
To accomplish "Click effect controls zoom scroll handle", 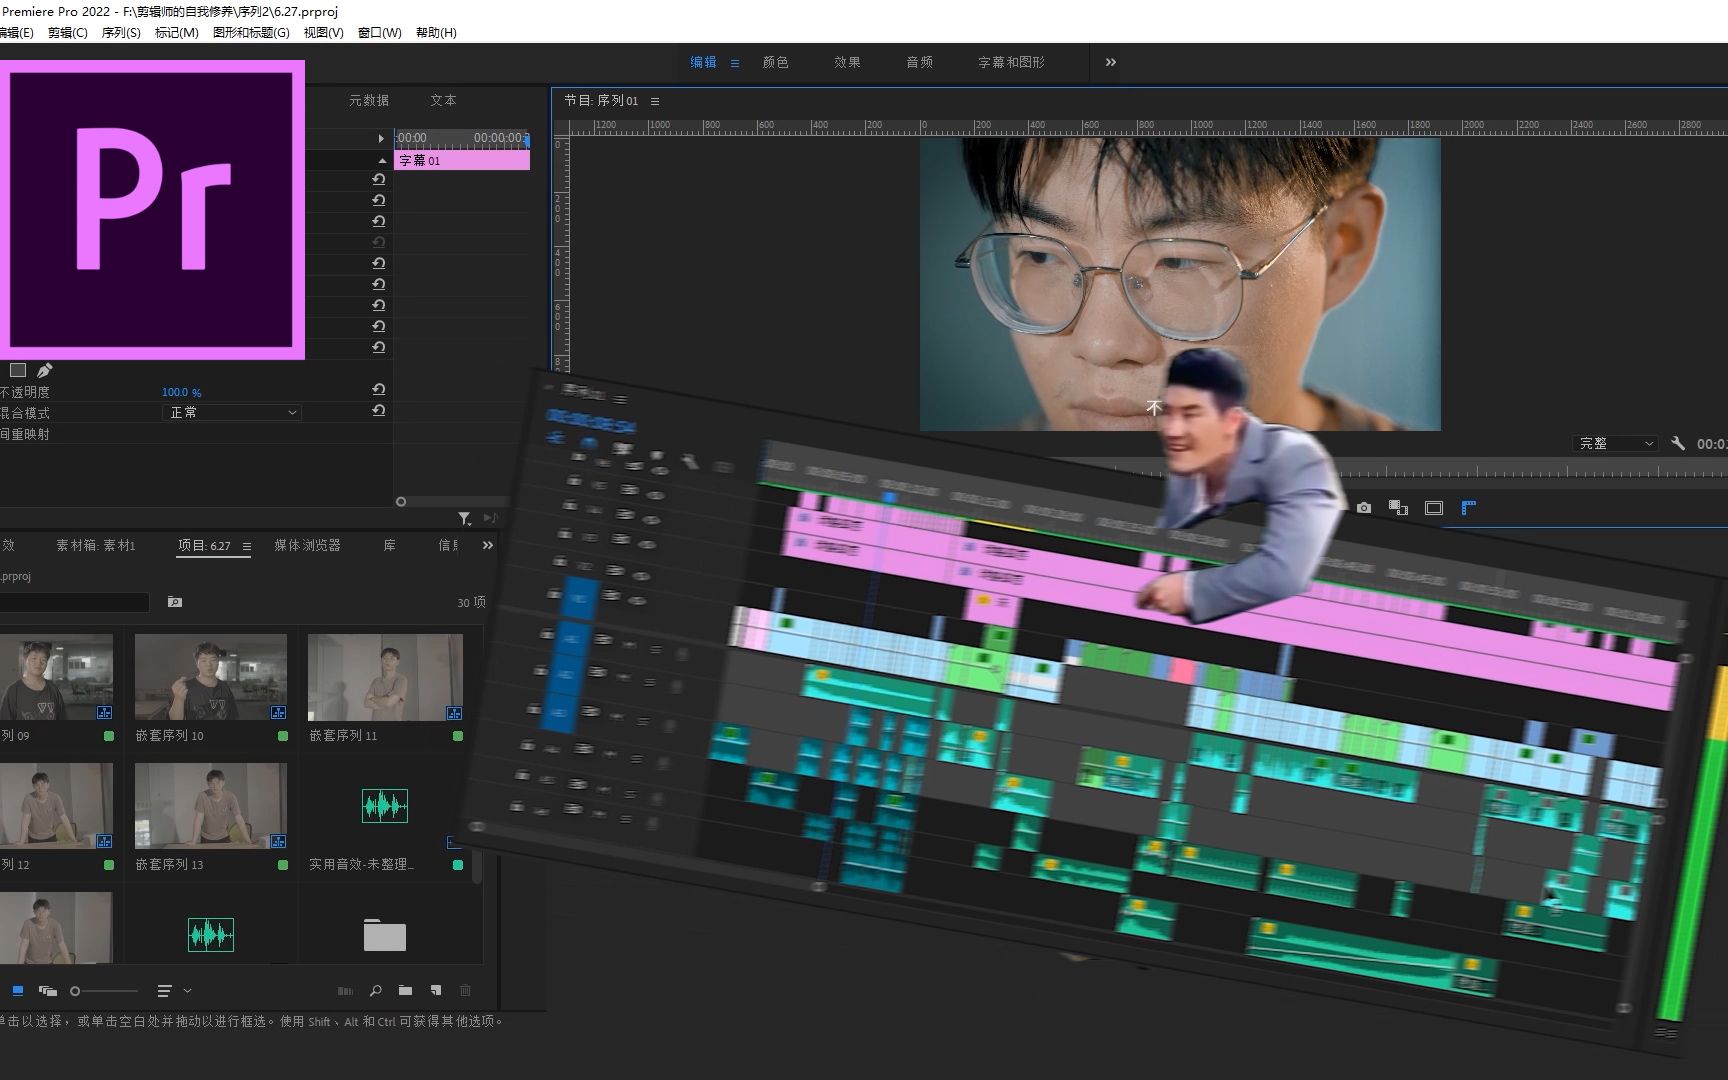I will (x=401, y=502).
